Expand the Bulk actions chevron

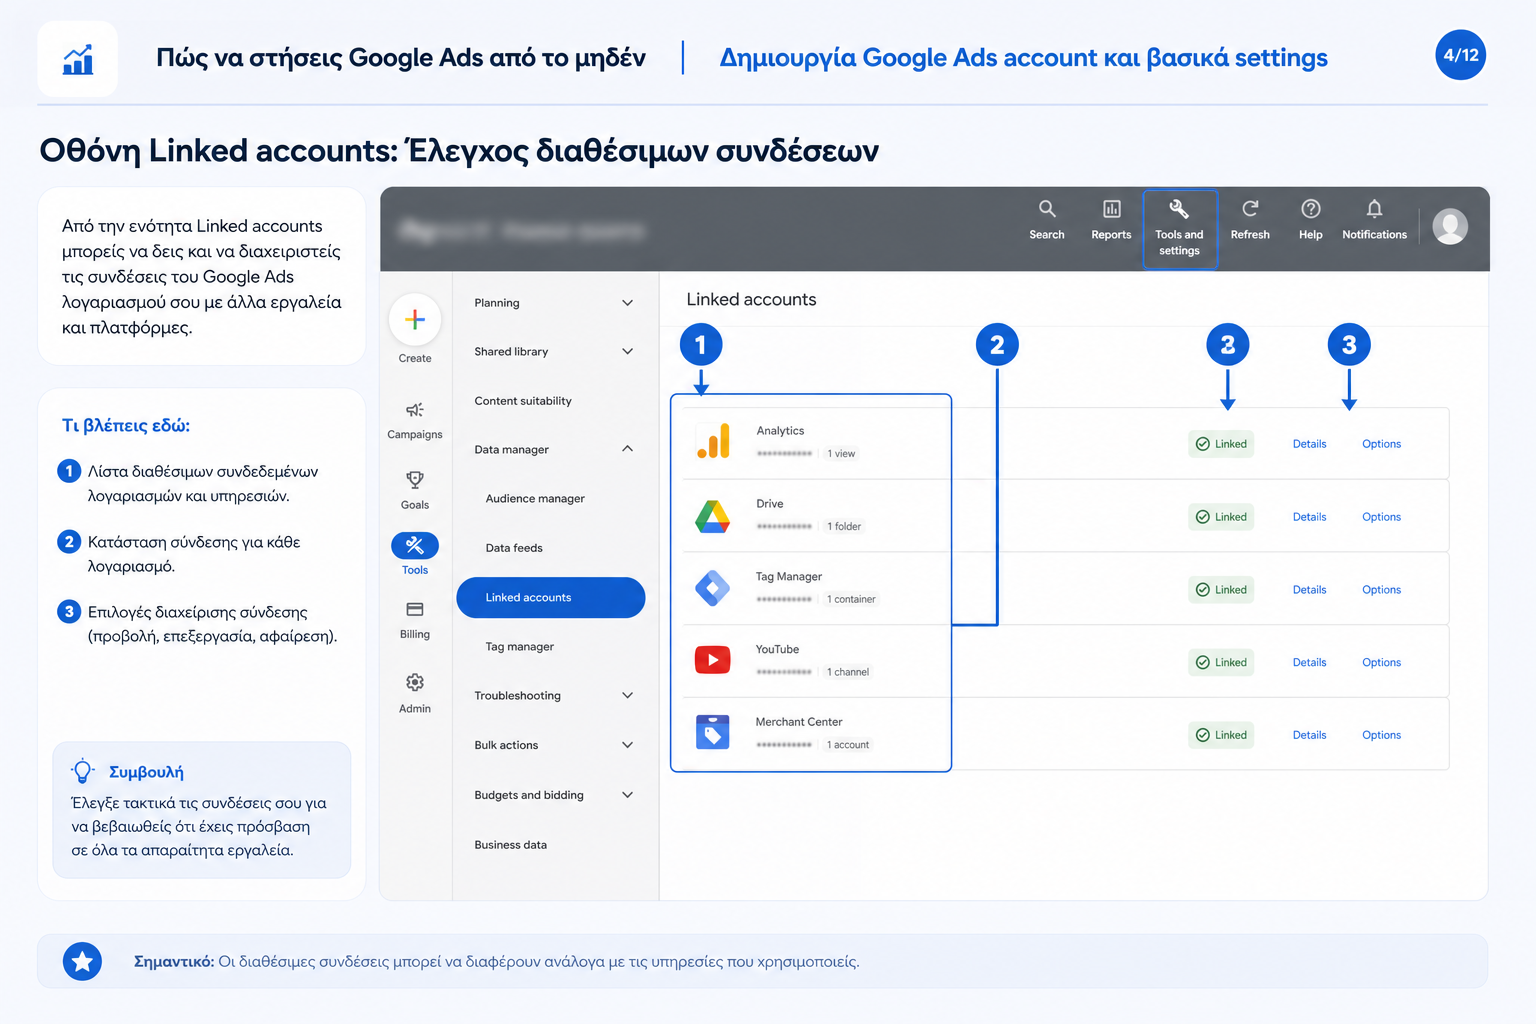[628, 745]
